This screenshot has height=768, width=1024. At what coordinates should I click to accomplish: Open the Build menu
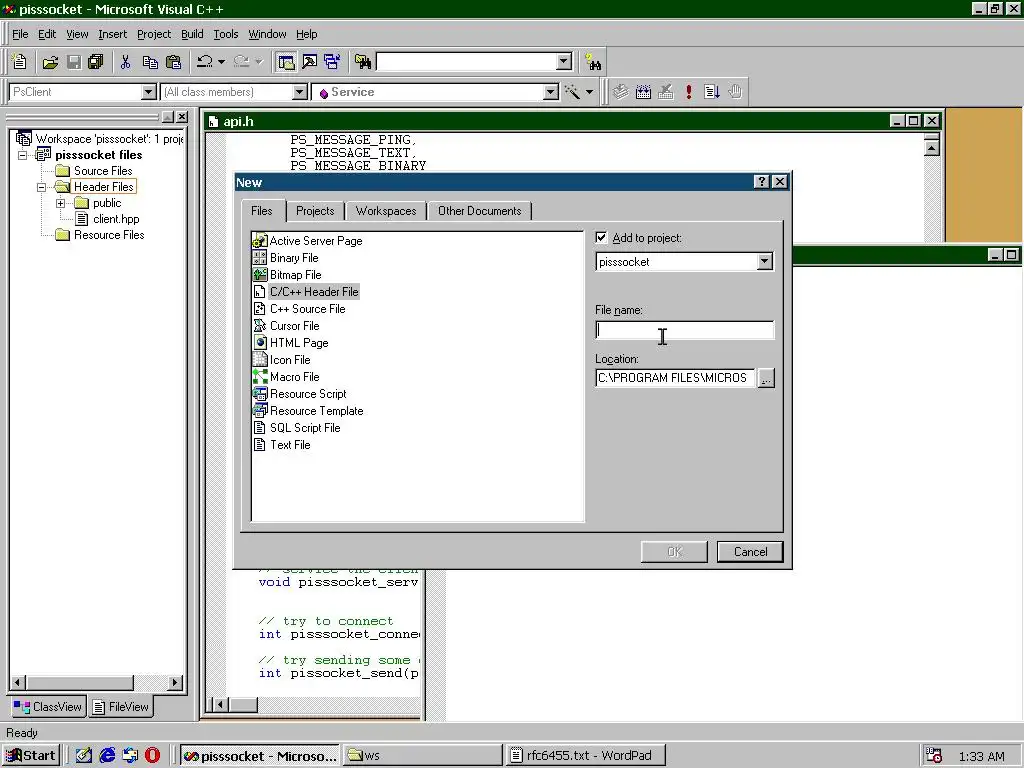point(192,34)
